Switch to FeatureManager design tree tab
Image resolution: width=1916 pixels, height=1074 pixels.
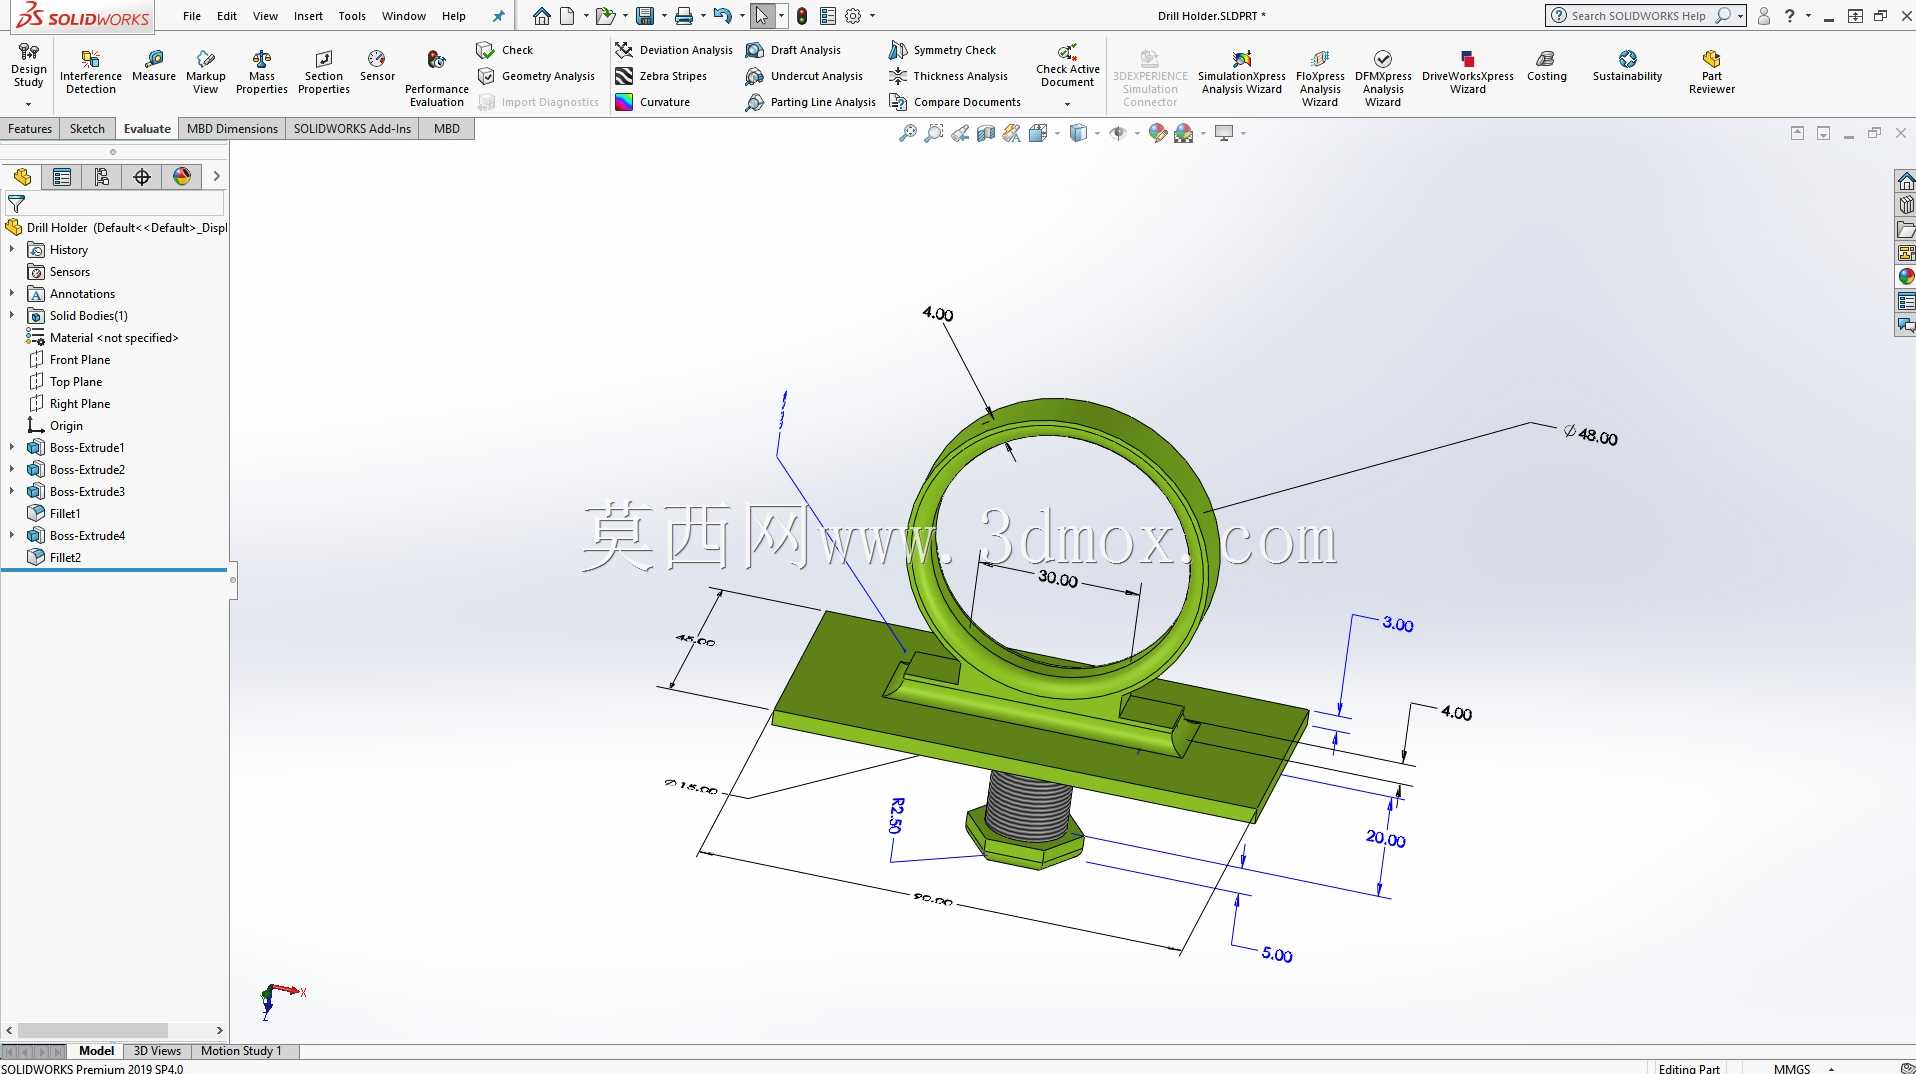[22, 177]
